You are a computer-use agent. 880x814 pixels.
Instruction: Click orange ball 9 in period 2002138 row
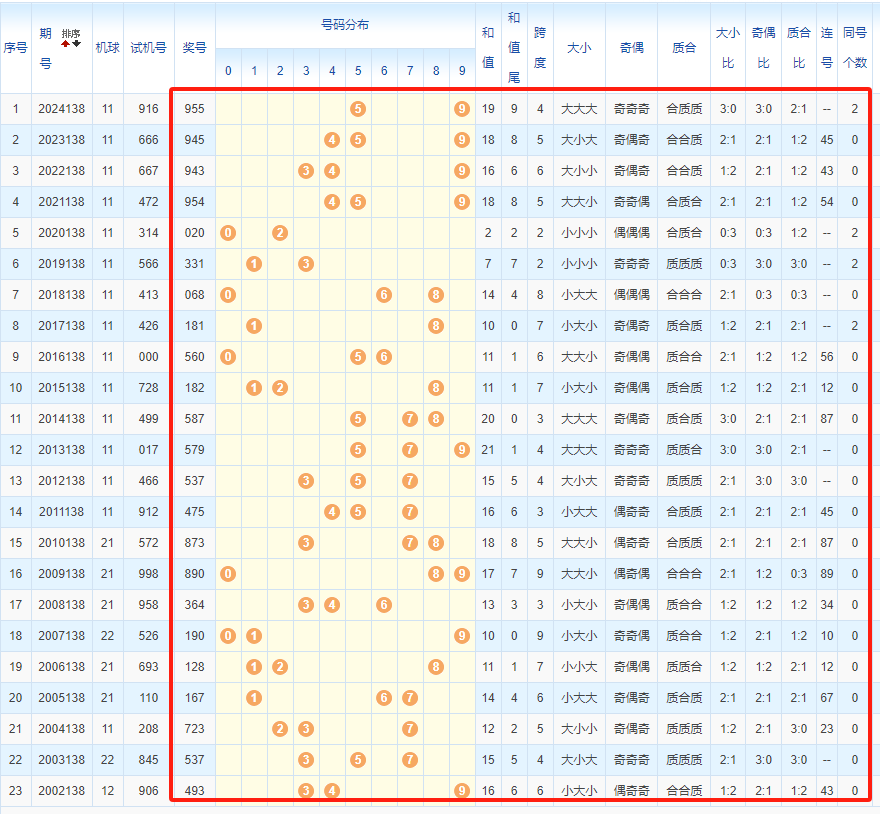coord(462,790)
